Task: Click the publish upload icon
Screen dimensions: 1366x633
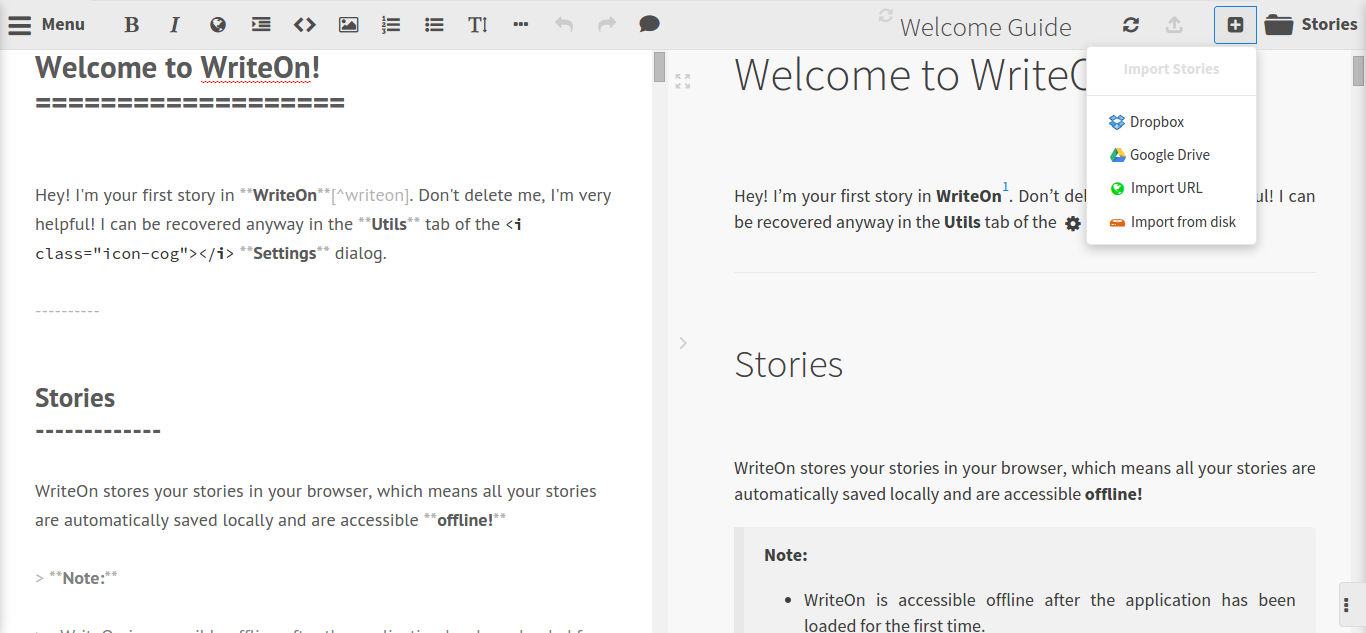Action: pyautogui.click(x=1175, y=25)
